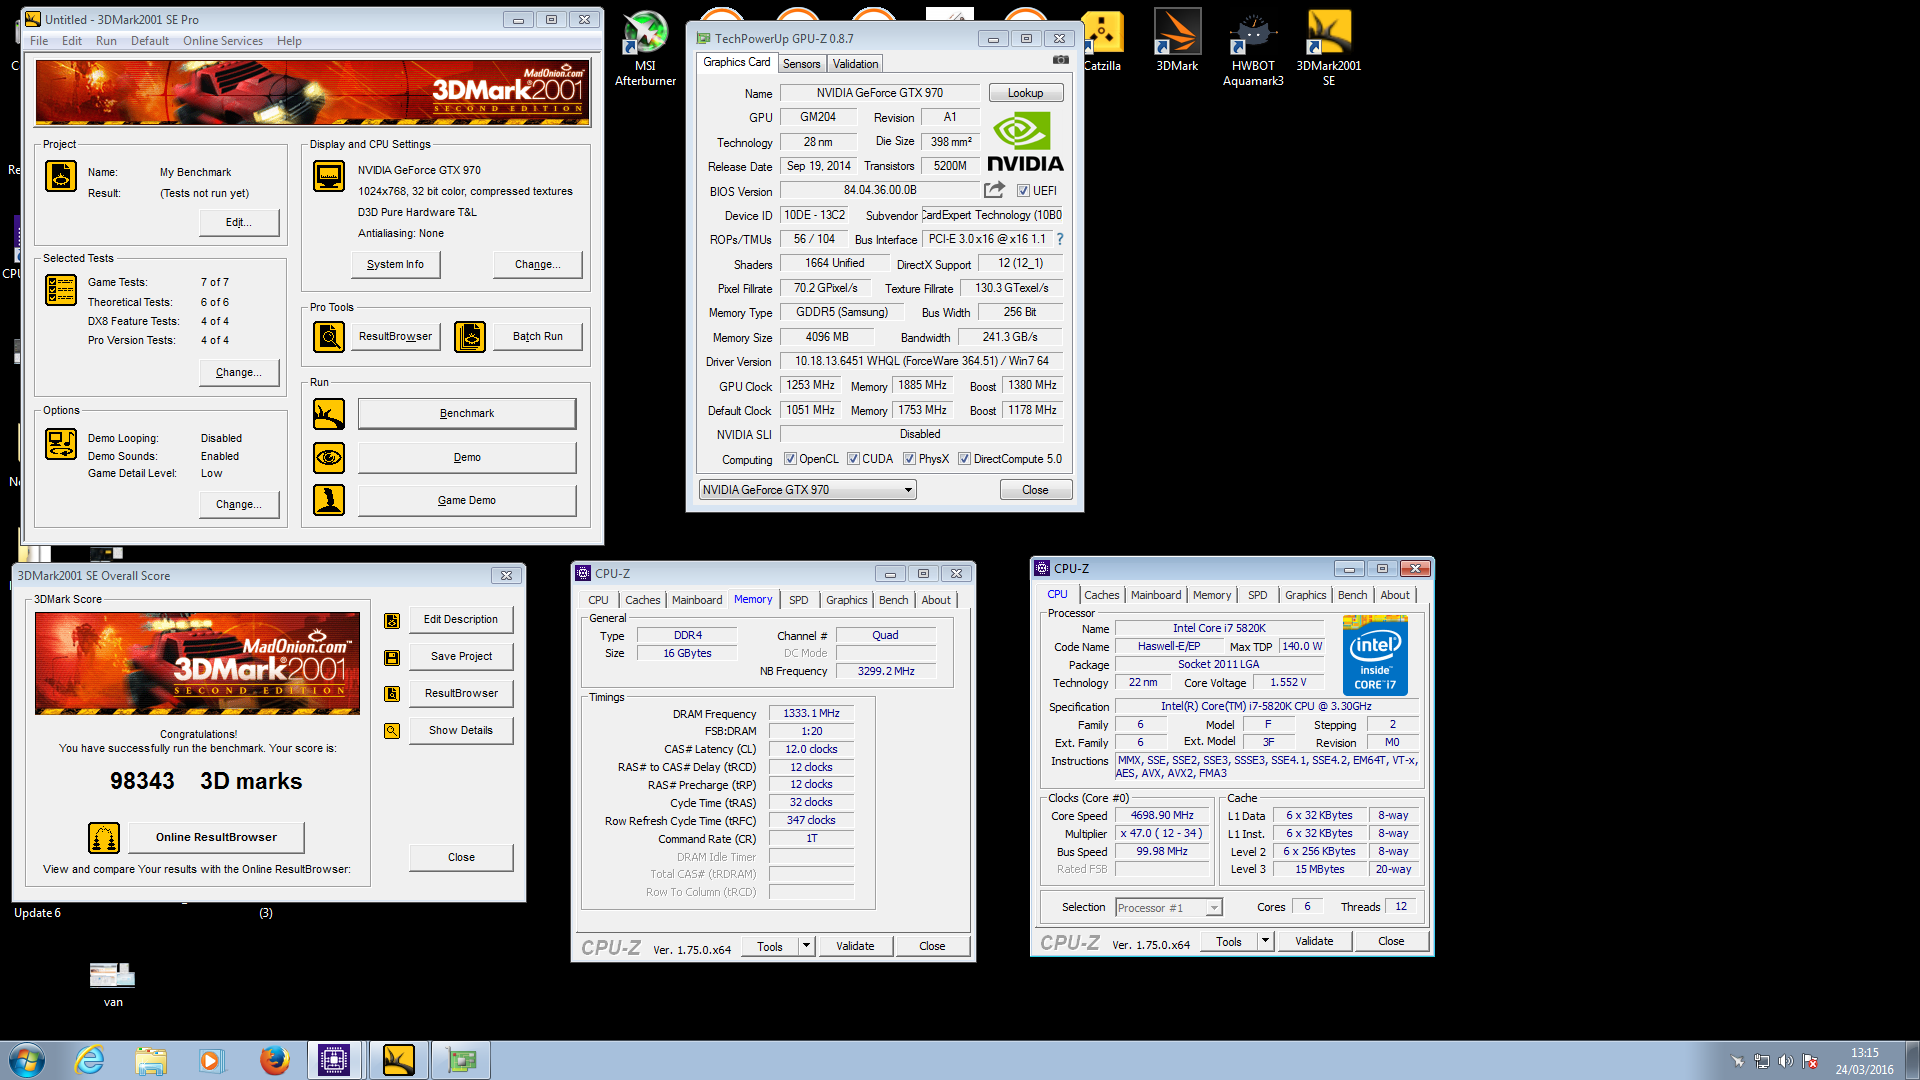Open Internet Explorer from the taskbar
The width and height of the screenshot is (1920, 1080).
click(90, 1060)
